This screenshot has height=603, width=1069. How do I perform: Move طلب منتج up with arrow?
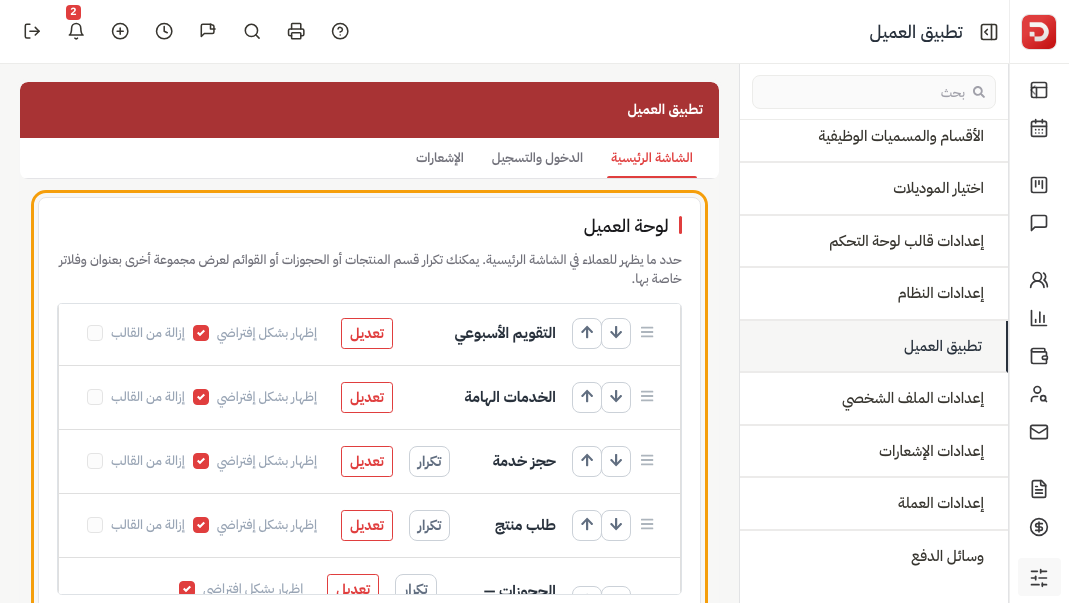(x=587, y=525)
